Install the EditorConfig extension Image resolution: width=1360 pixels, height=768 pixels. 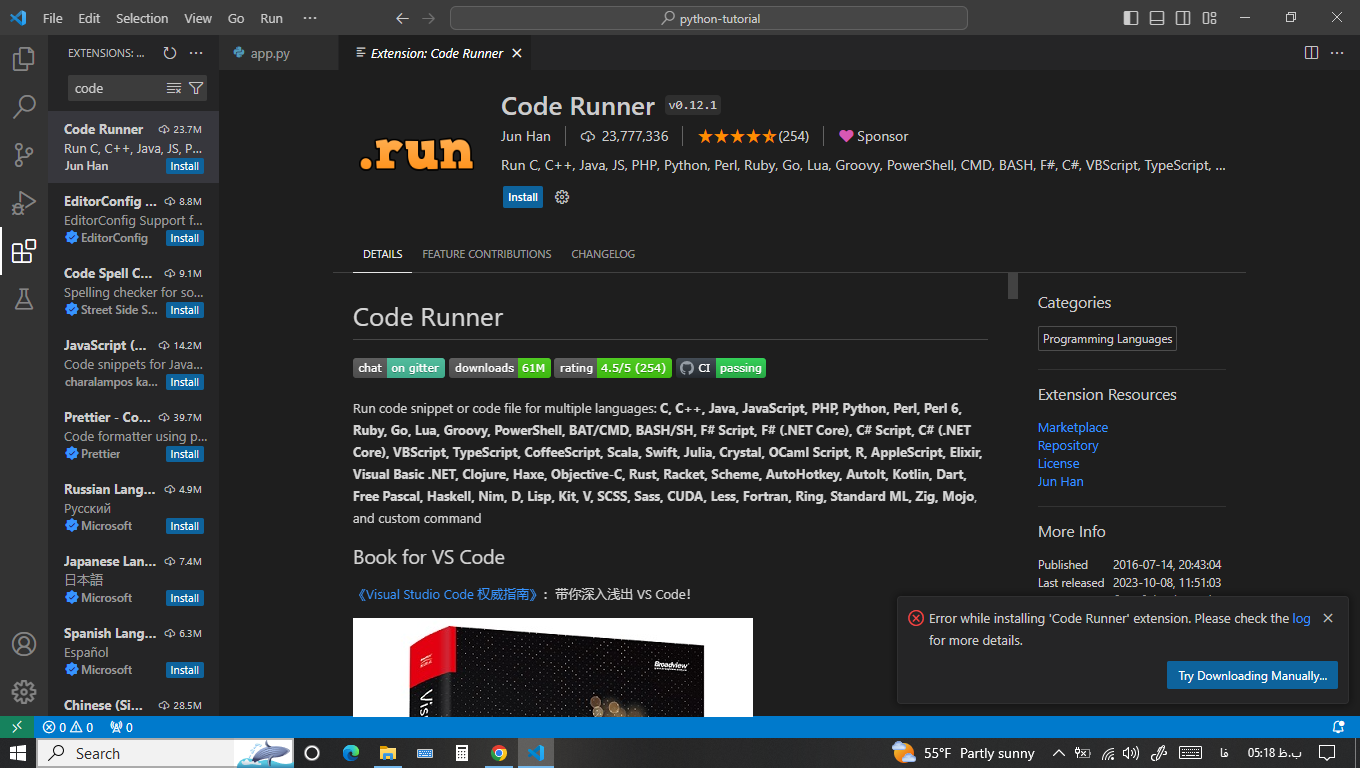pos(185,238)
